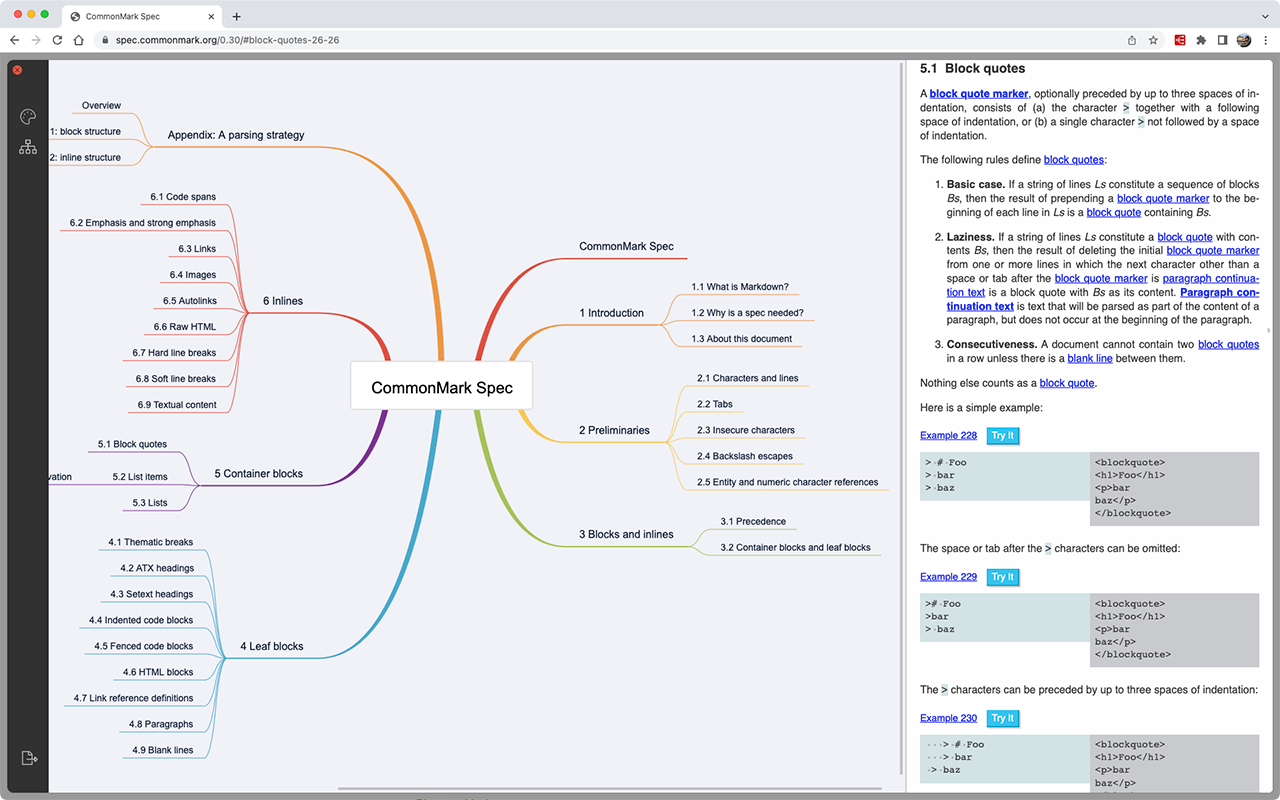Click the mind map structure layout icon
1280x800 pixels.
click(28, 147)
